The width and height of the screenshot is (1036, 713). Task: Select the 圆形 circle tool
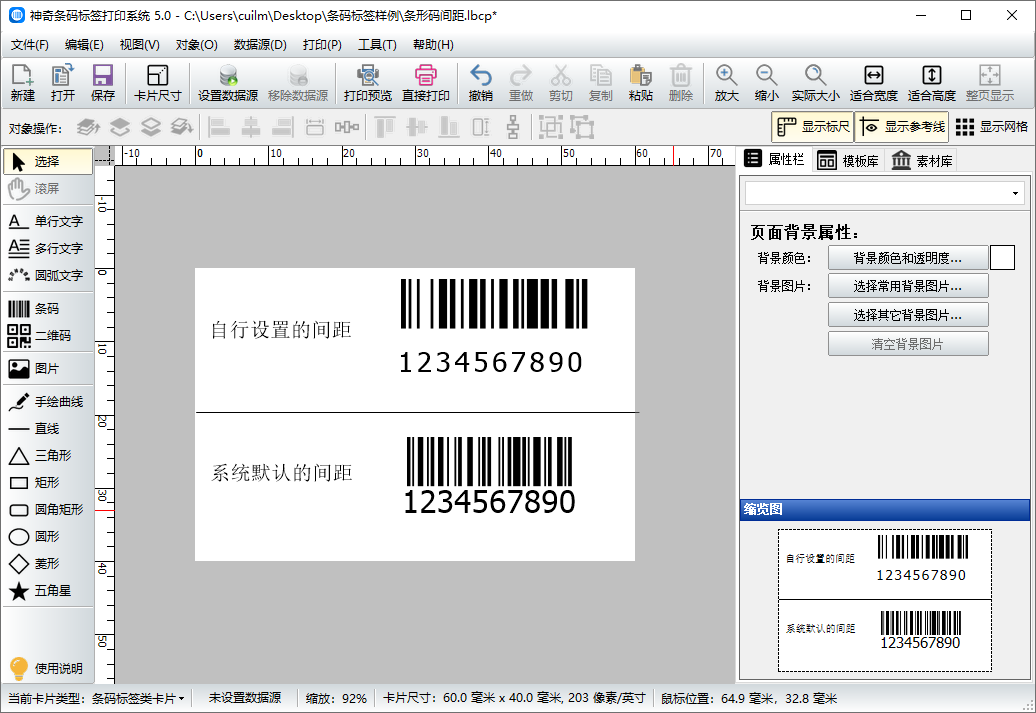(48, 537)
